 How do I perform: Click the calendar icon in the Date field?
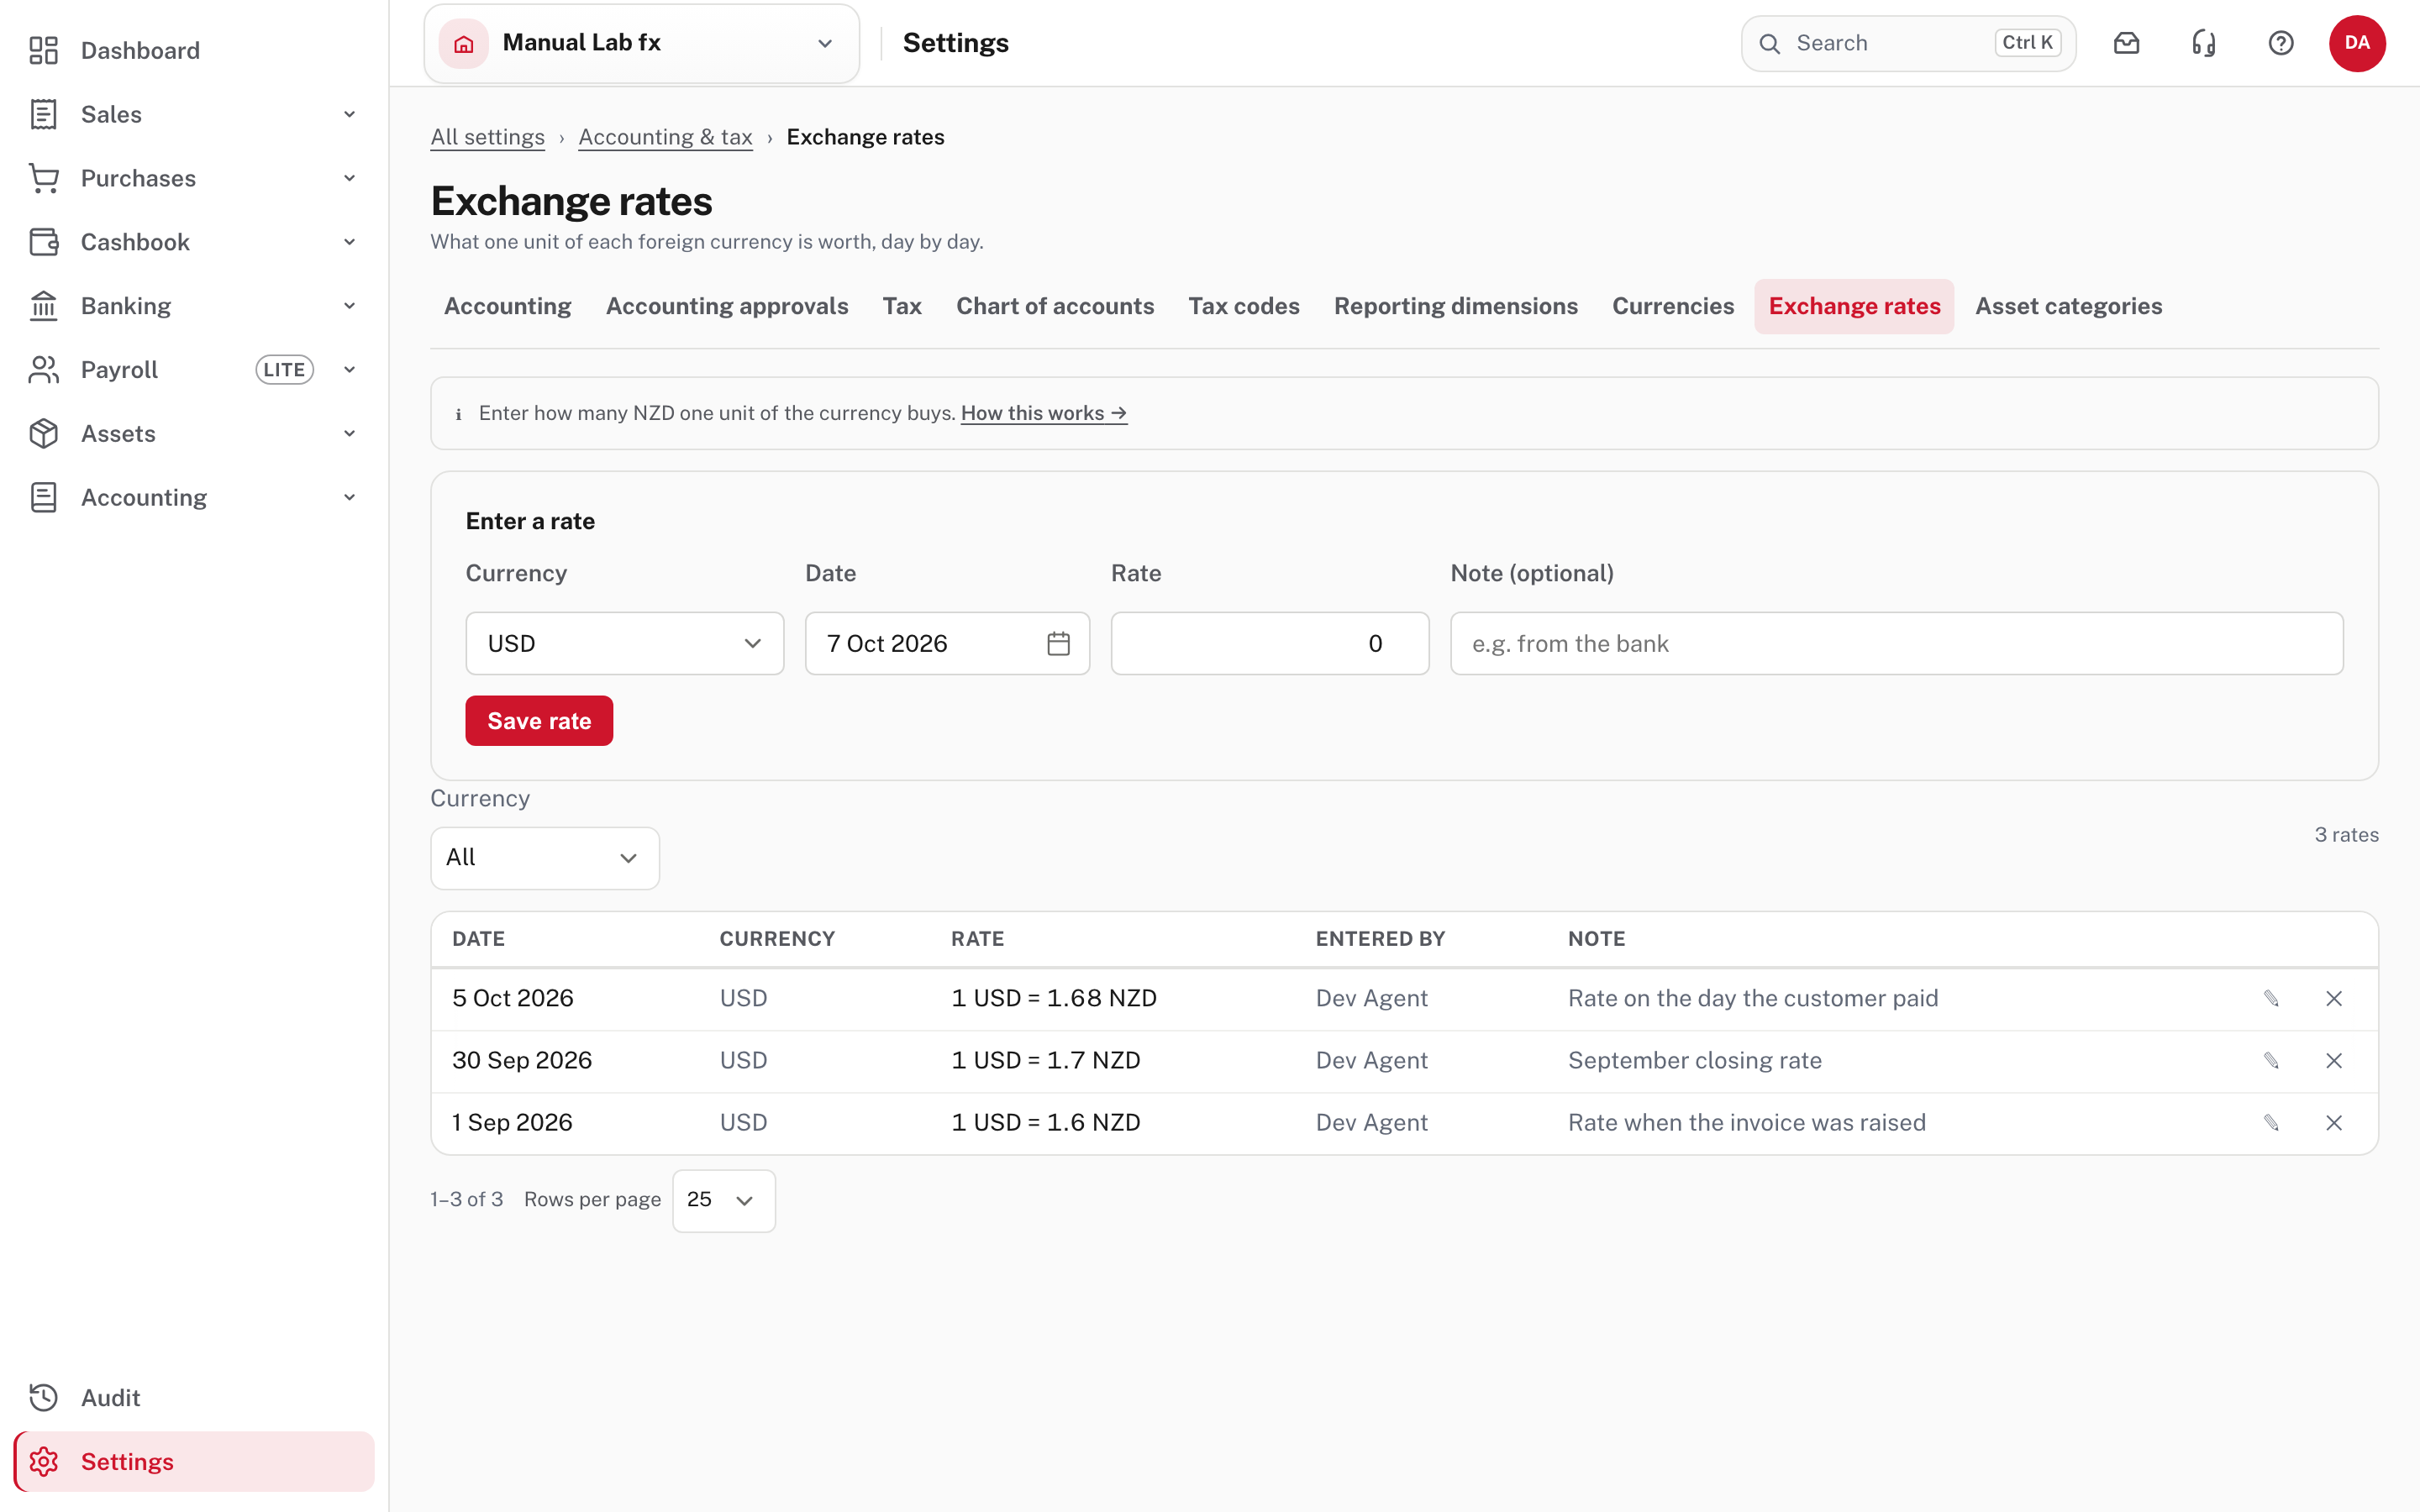pyautogui.click(x=1058, y=643)
